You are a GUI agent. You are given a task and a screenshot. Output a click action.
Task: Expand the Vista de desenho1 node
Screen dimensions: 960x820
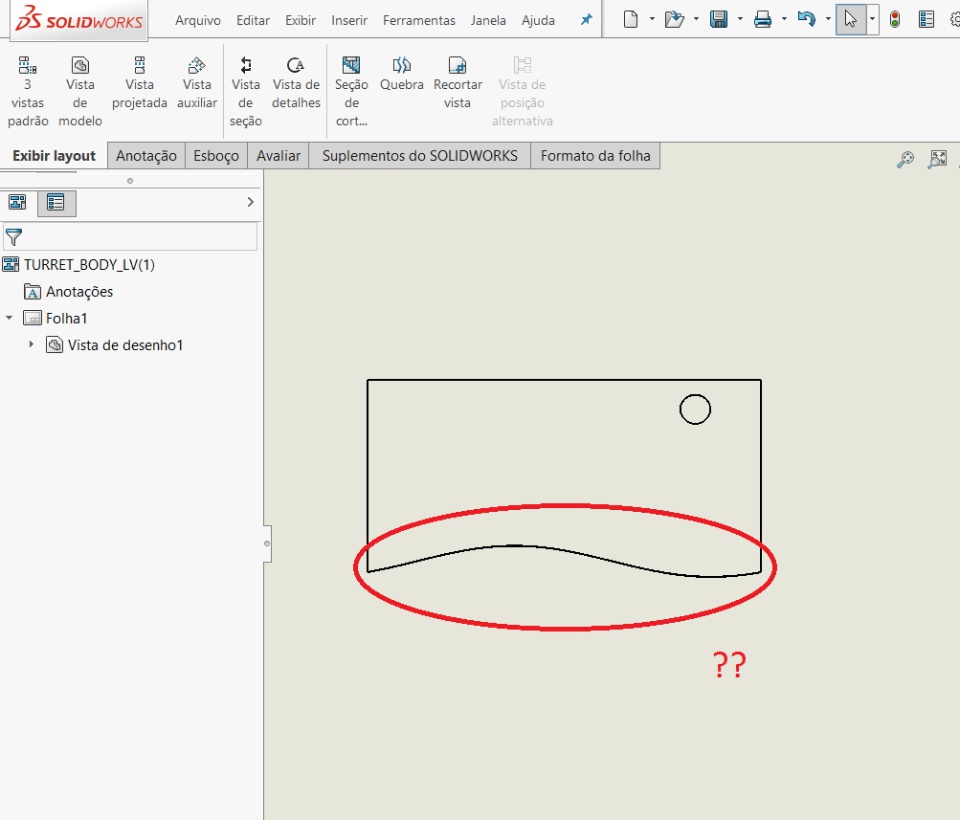31,345
